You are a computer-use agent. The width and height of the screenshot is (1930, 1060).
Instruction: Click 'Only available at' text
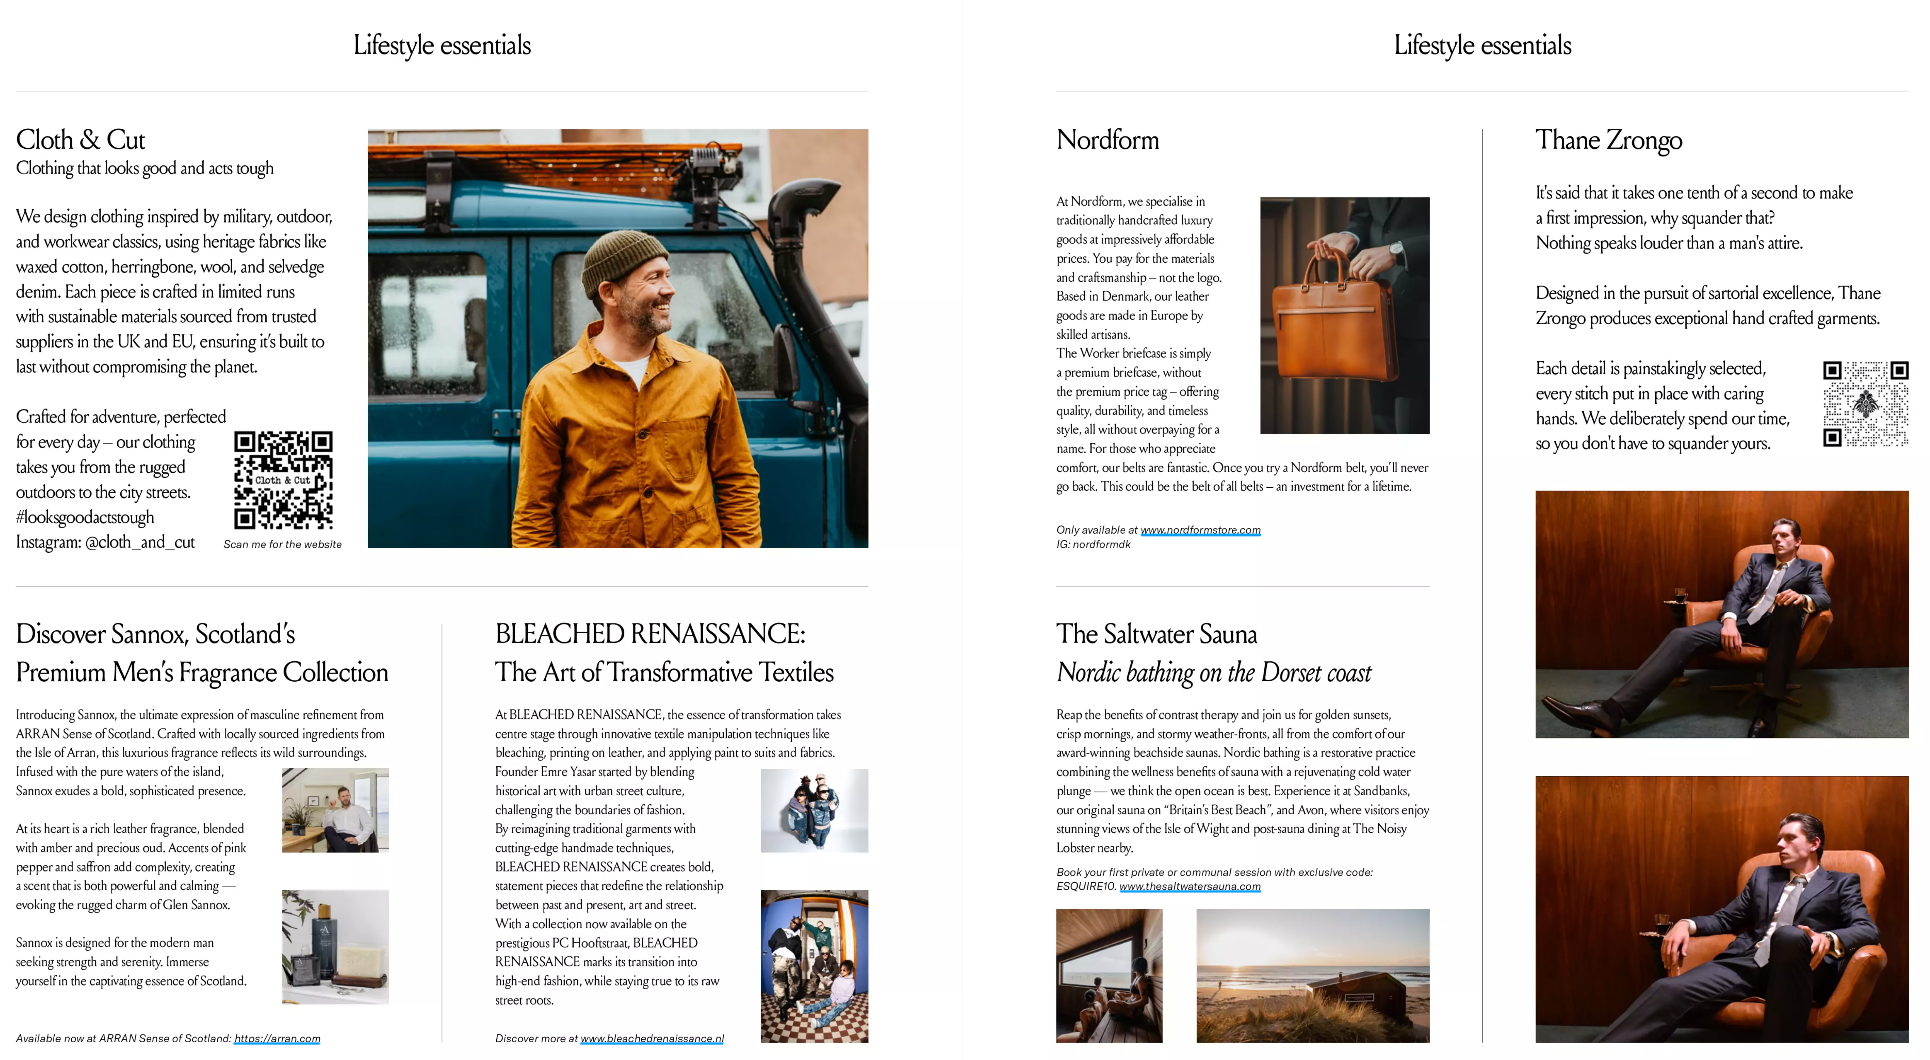click(x=1097, y=530)
